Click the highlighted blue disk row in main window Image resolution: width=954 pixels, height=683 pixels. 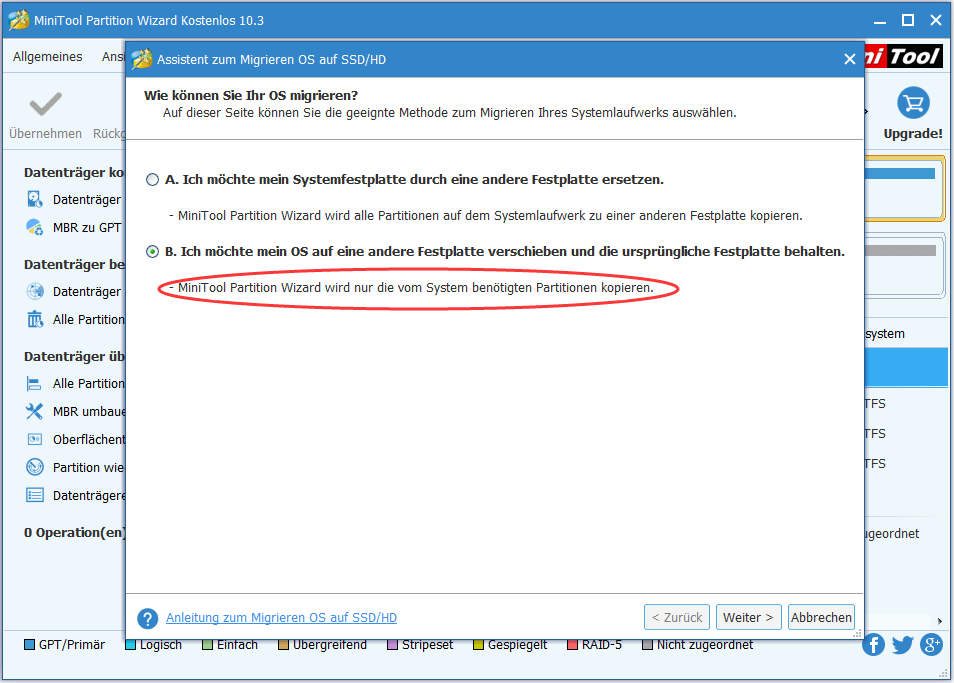click(906, 367)
